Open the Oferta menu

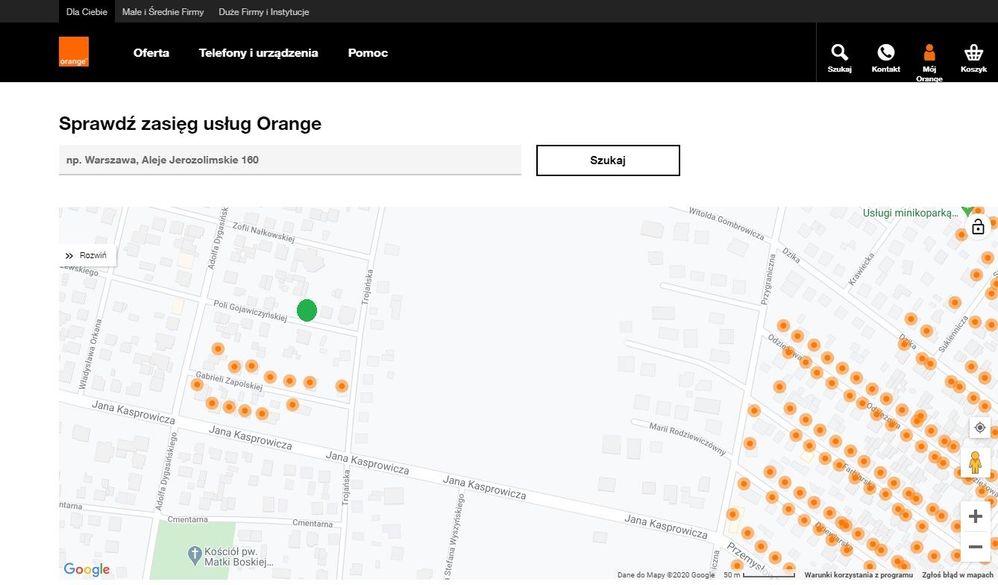(151, 53)
